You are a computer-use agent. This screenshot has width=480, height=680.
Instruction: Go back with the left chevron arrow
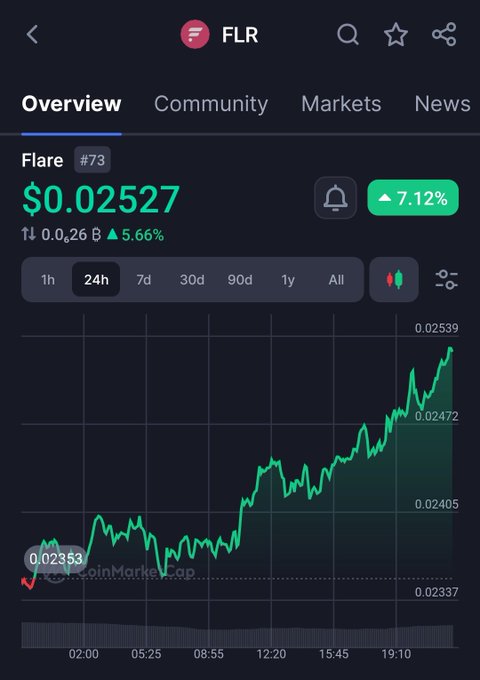(x=33, y=34)
